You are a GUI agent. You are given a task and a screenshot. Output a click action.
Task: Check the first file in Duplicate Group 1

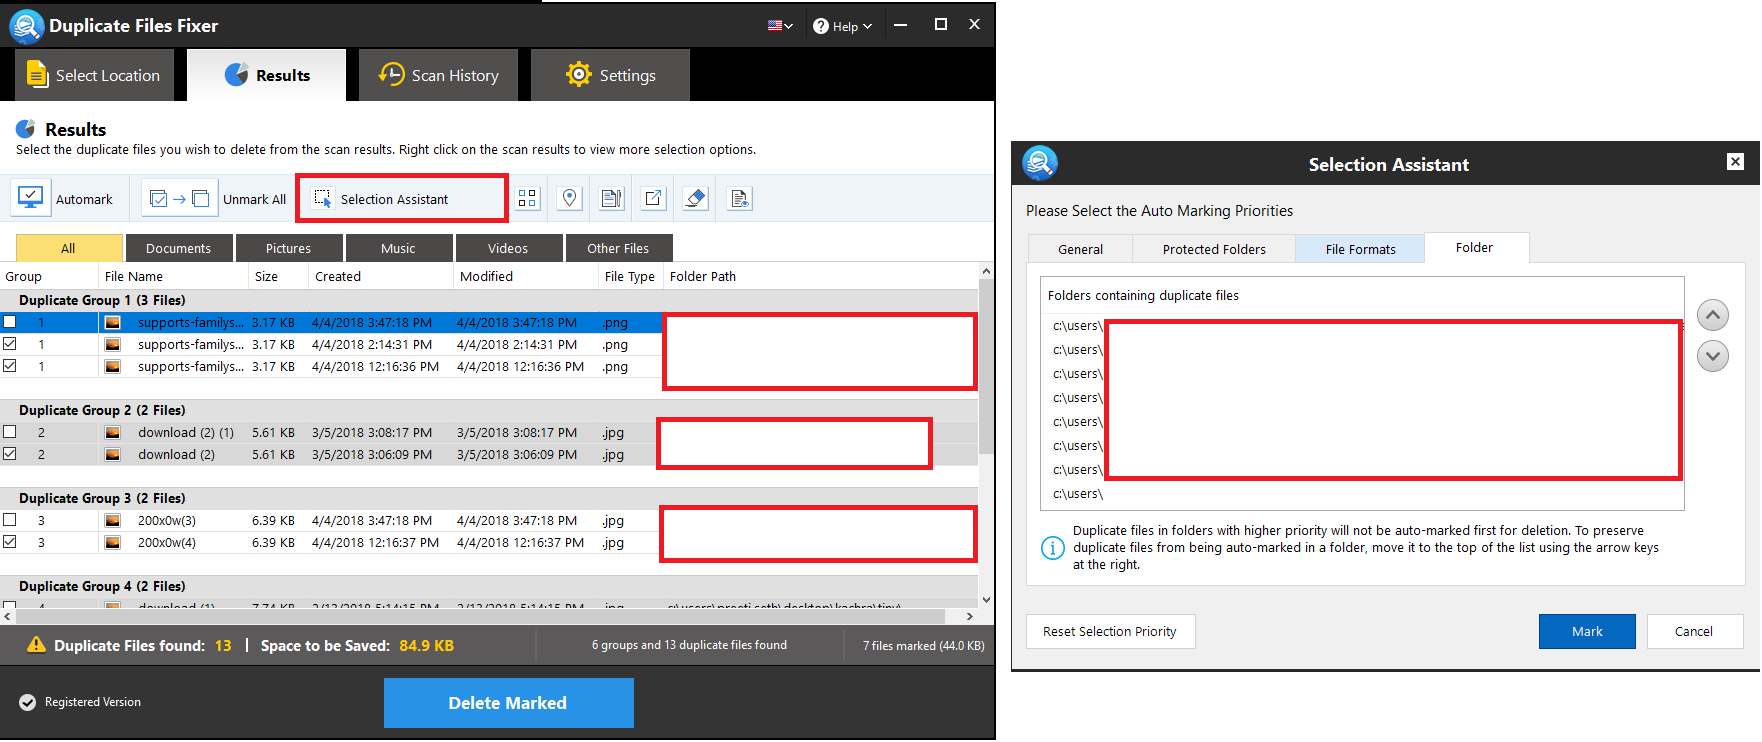pyautogui.click(x=10, y=322)
